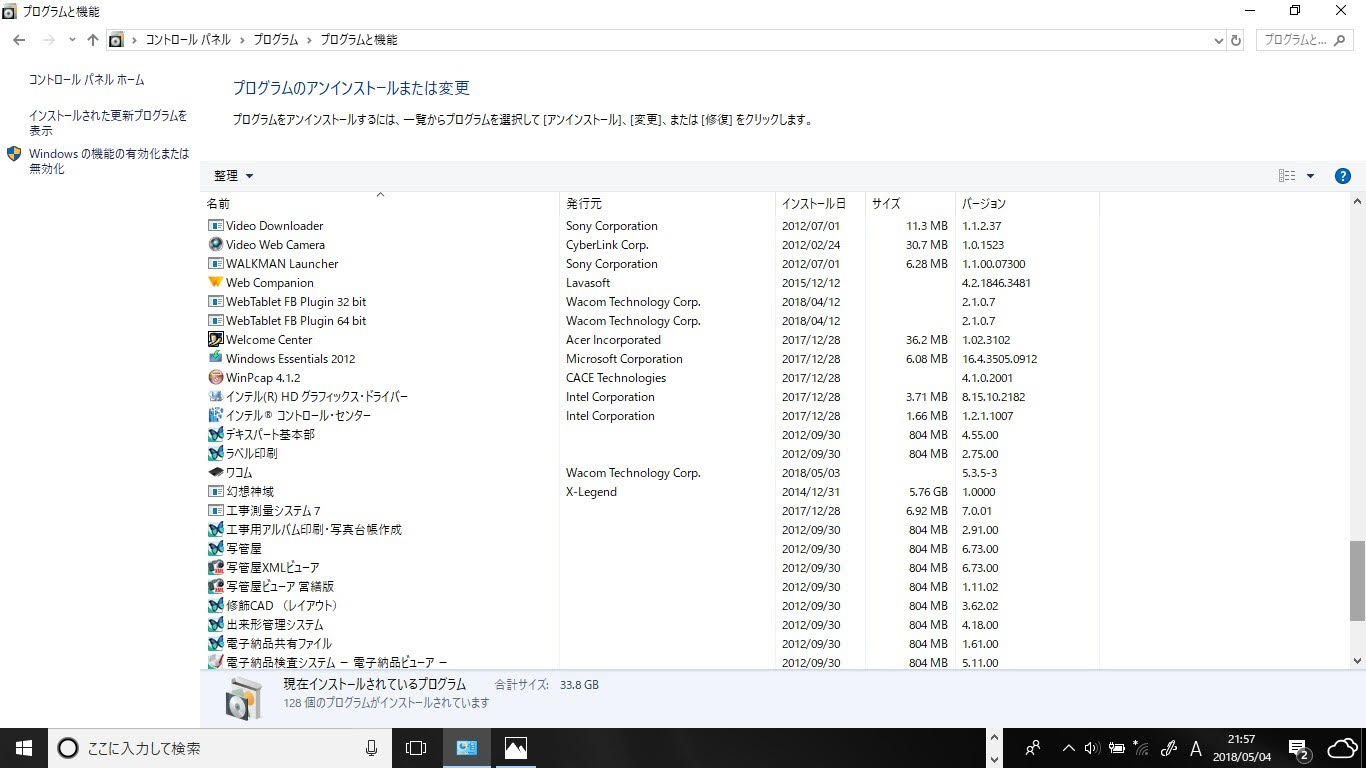Click the Windows Essentials 2012 icon

pyautogui.click(x=215, y=359)
